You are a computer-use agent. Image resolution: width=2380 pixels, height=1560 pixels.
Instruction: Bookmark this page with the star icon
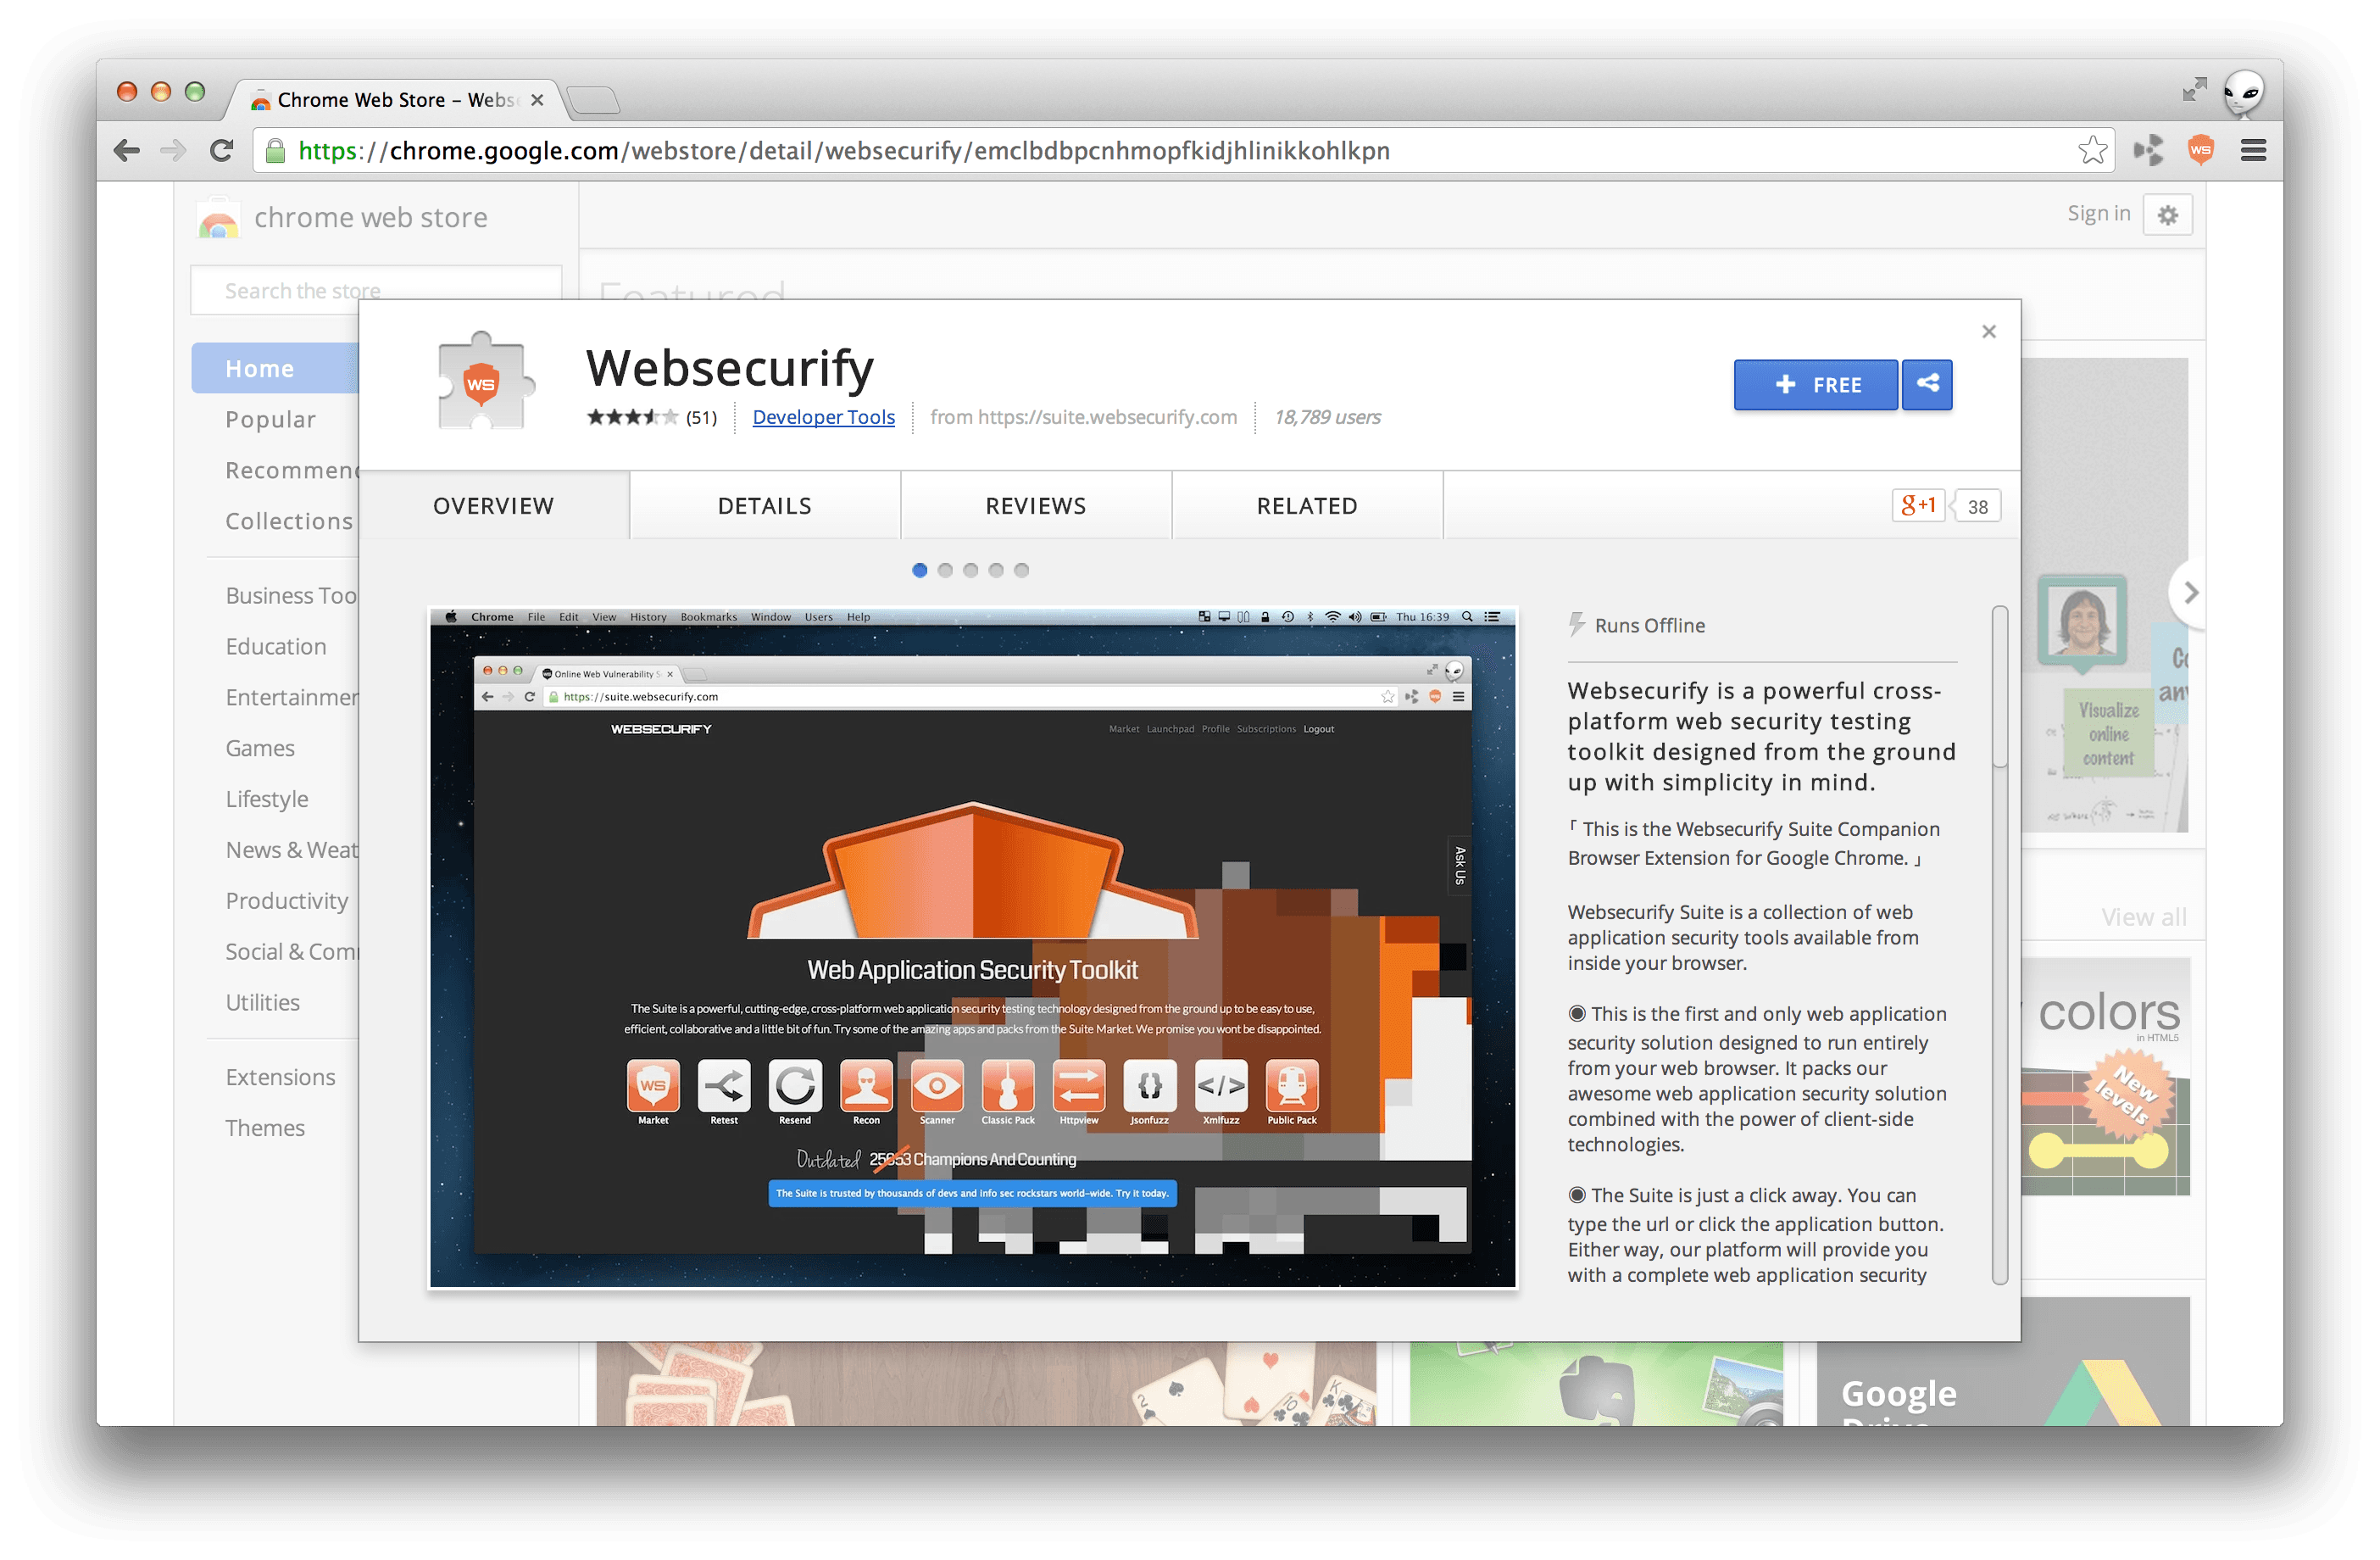pos(2092,151)
